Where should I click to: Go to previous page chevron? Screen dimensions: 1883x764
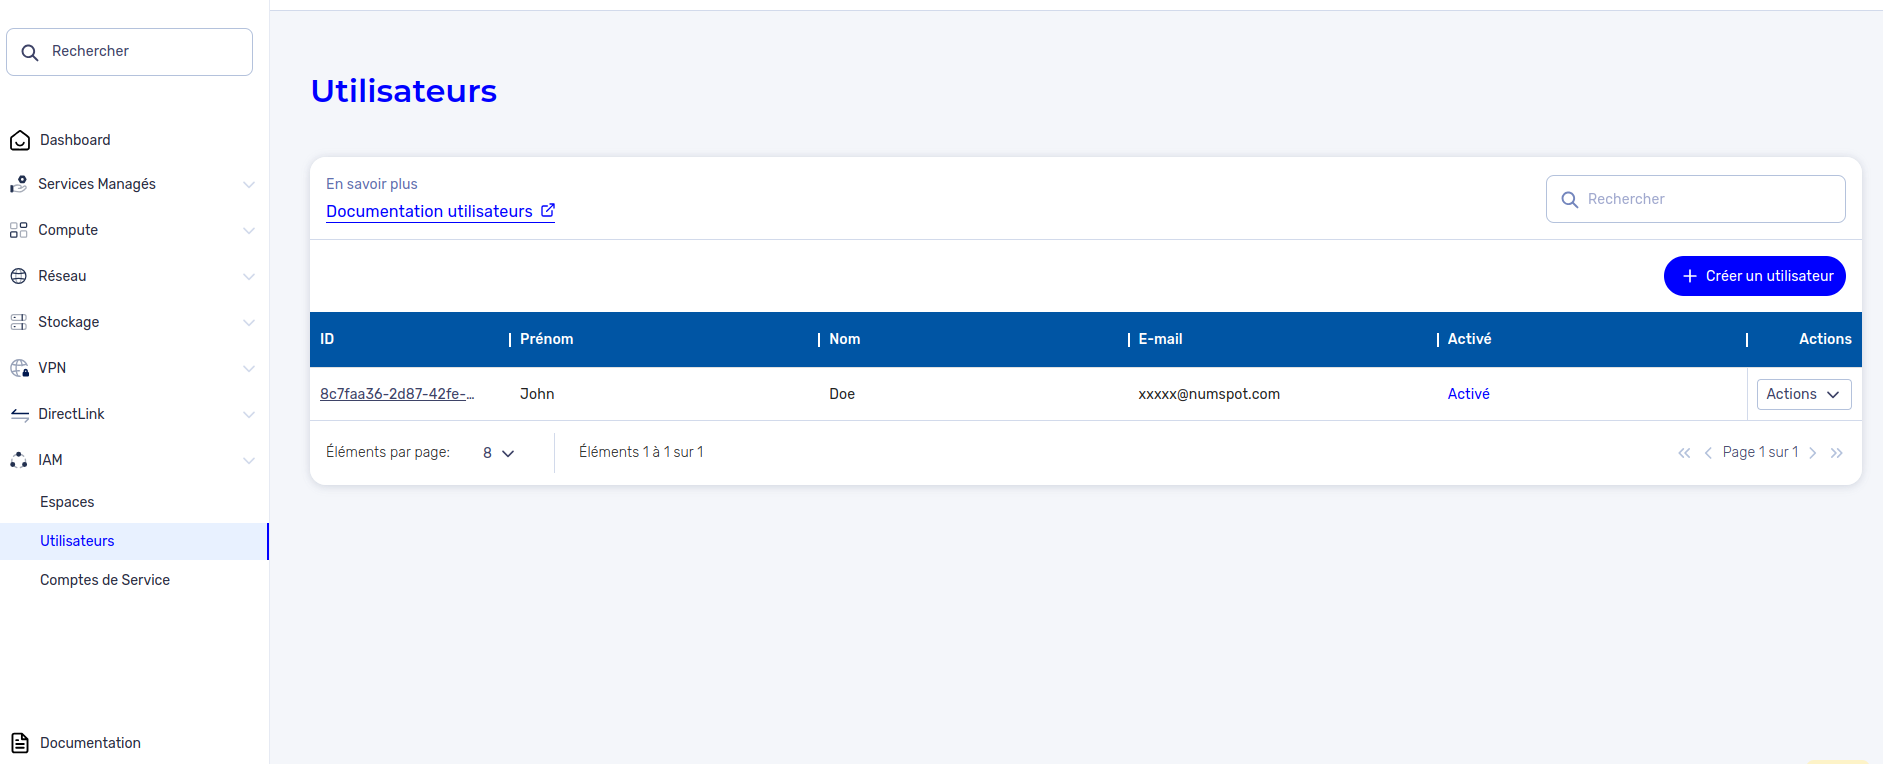pos(1708,453)
